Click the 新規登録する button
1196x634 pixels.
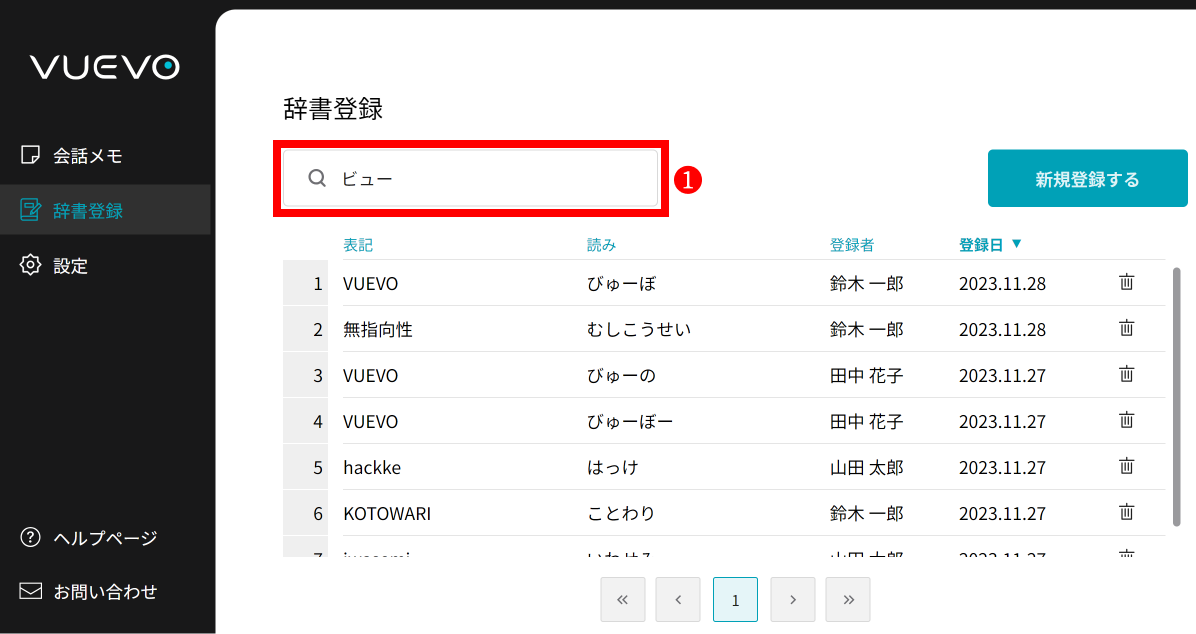click(1087, 178)
